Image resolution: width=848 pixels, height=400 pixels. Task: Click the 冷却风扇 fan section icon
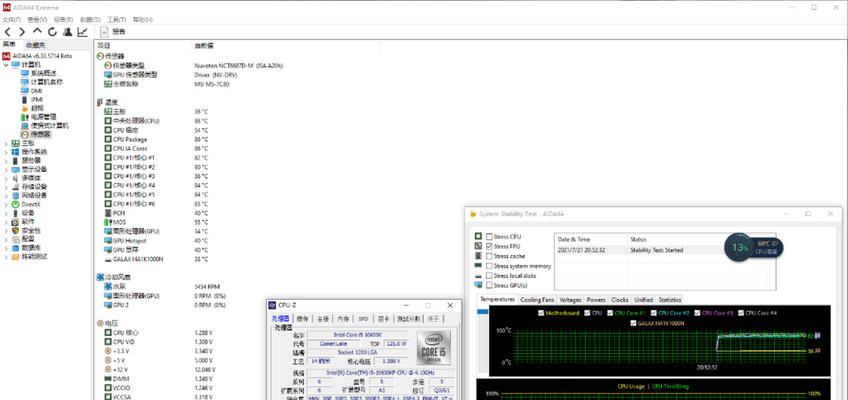point(100,277)
